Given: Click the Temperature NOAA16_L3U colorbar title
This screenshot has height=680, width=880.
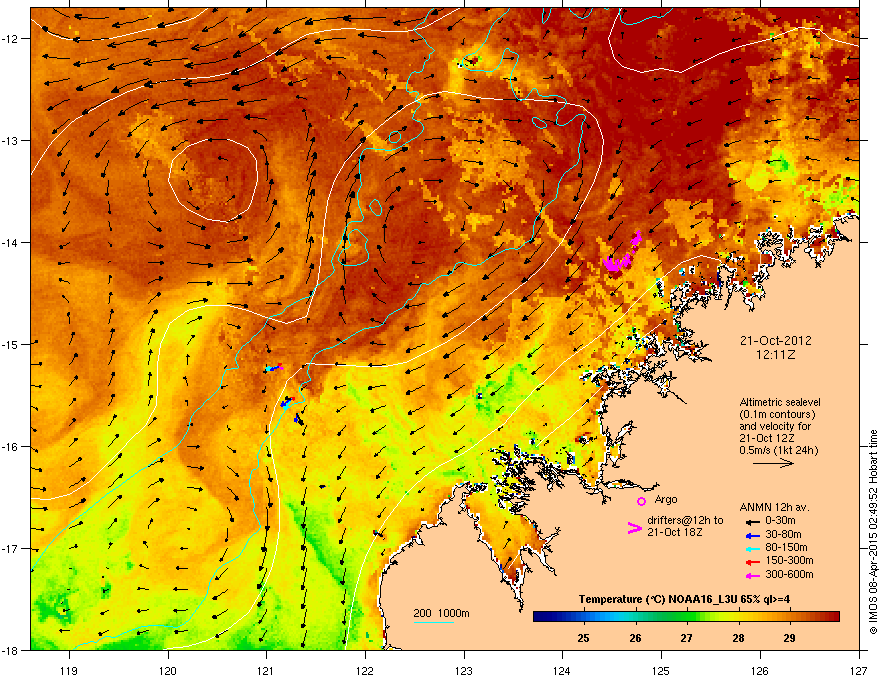Looking at the screenshot, I should [x=684, y=600].
